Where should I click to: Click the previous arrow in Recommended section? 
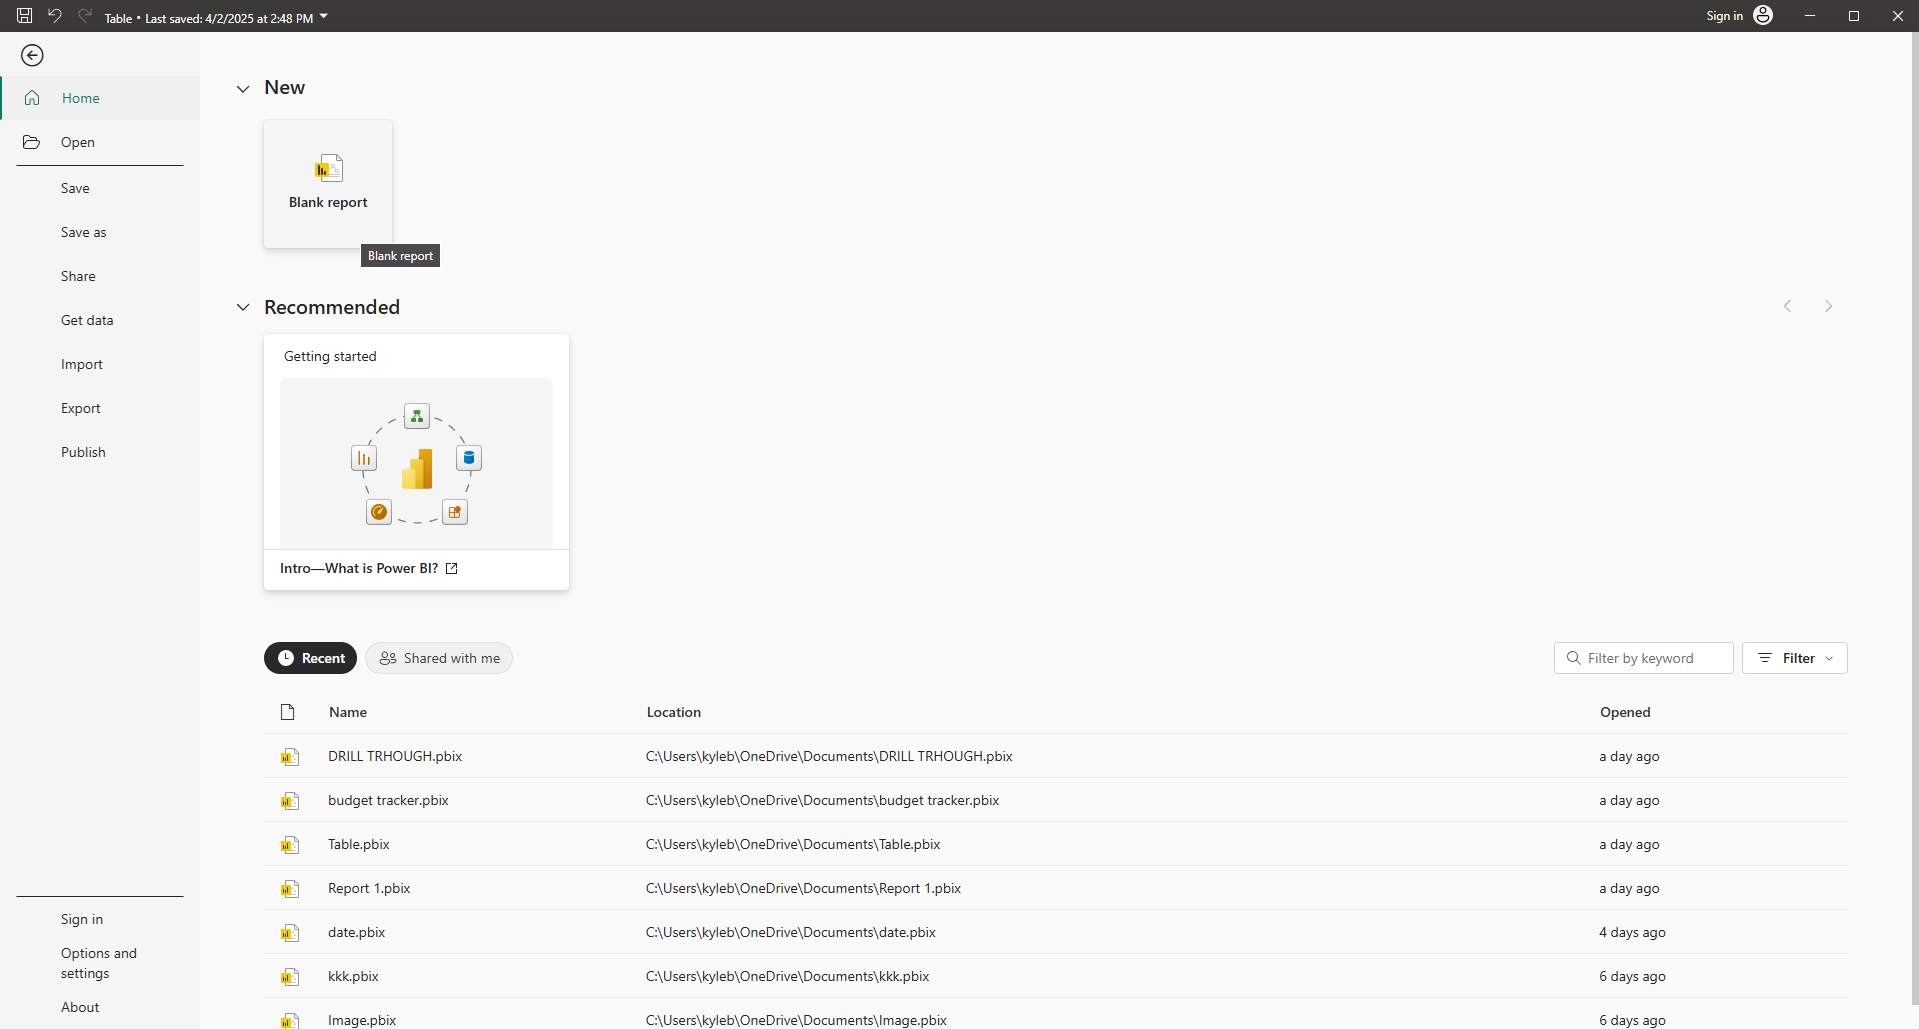pyautogui.click(x=1787, y=307)
